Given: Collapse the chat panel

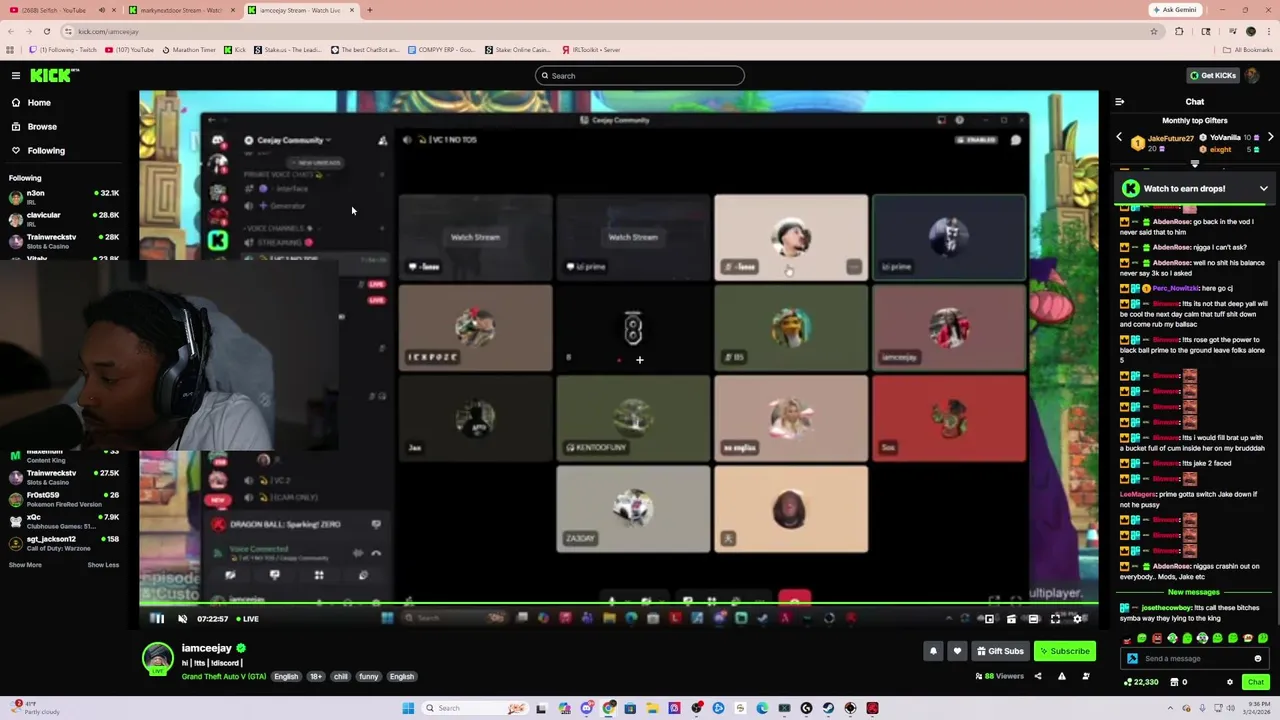Looking at the screenshot, I should click(1119, 101).
